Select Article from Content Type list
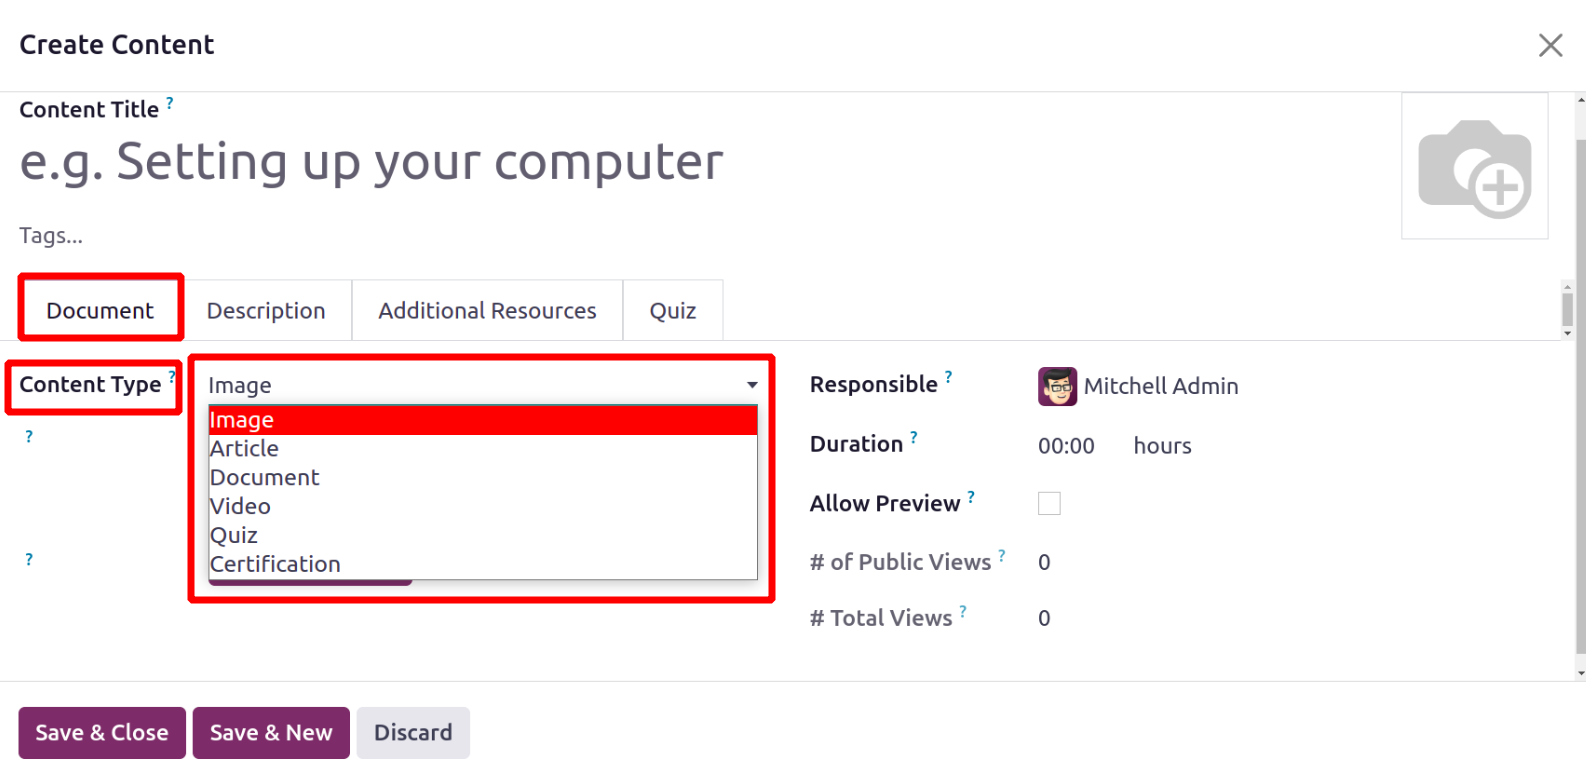The height and width of the screenshot is (781, 1586). click(x=245, y=449)
